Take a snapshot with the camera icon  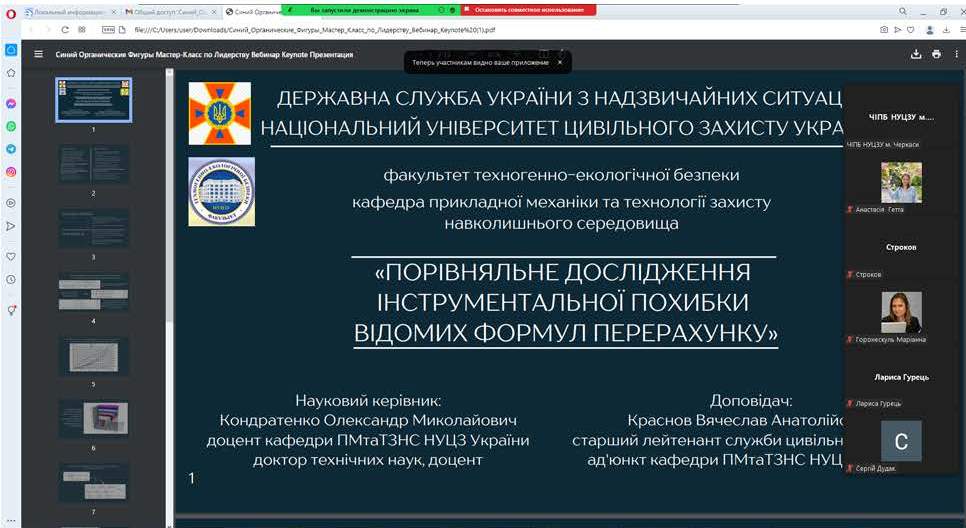[x=884, y=30]
